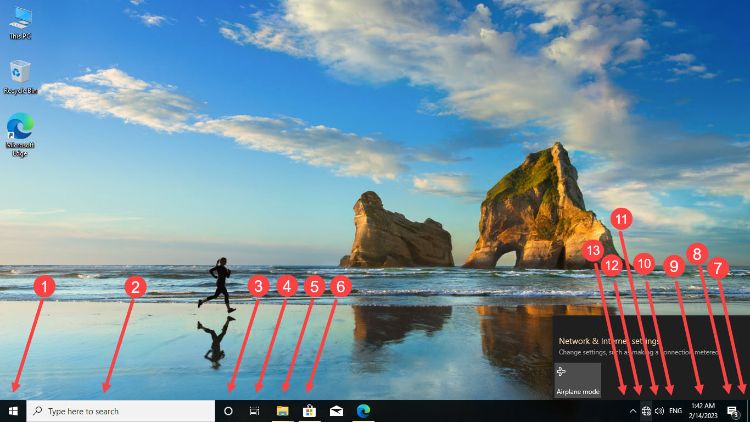750x422 pixels.
Task: Open the Mail app on the taskbar
Action: click(x=337, y=411)
